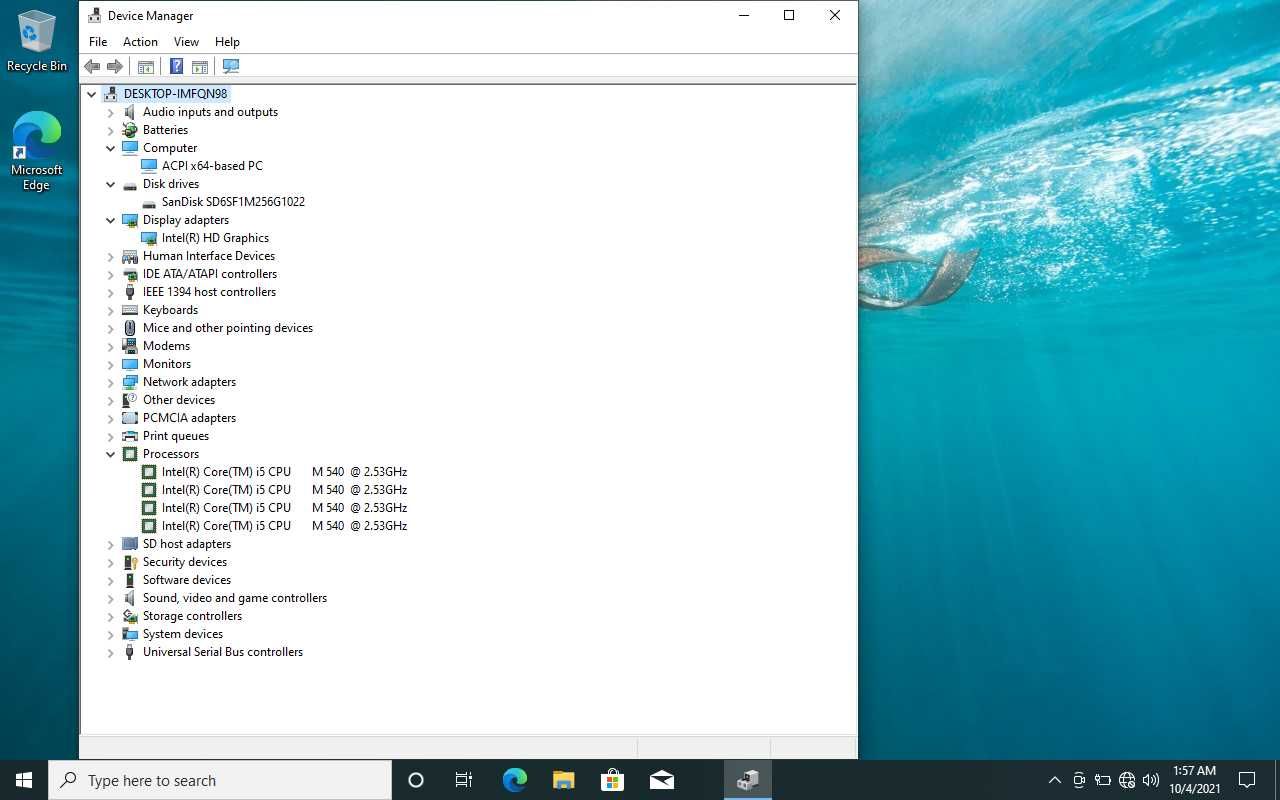Click the Storage controllers icon

click(130, 616)
